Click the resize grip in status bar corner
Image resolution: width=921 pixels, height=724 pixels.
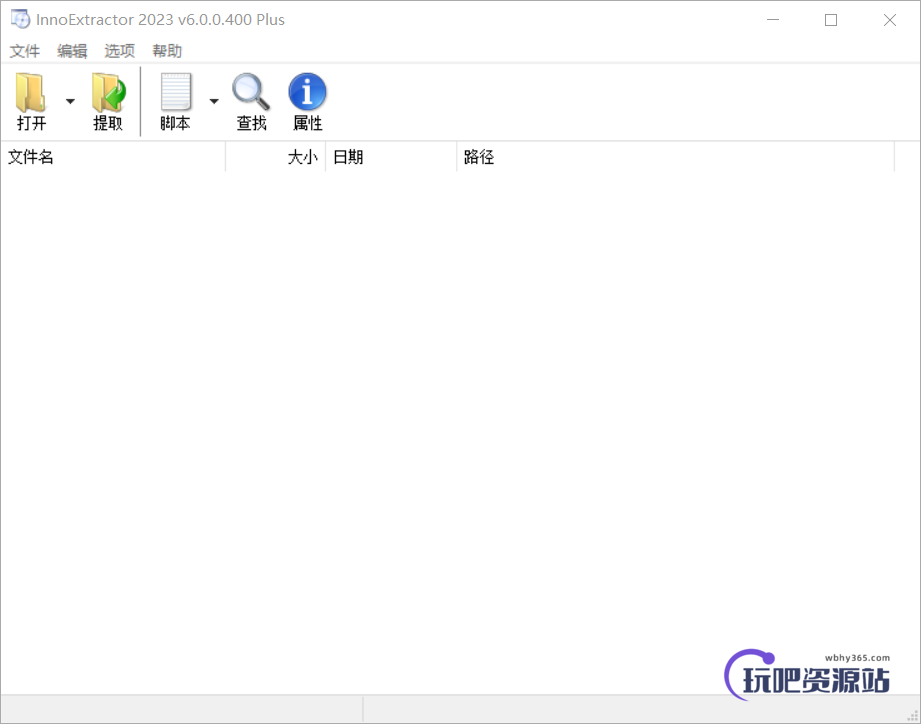913,715
